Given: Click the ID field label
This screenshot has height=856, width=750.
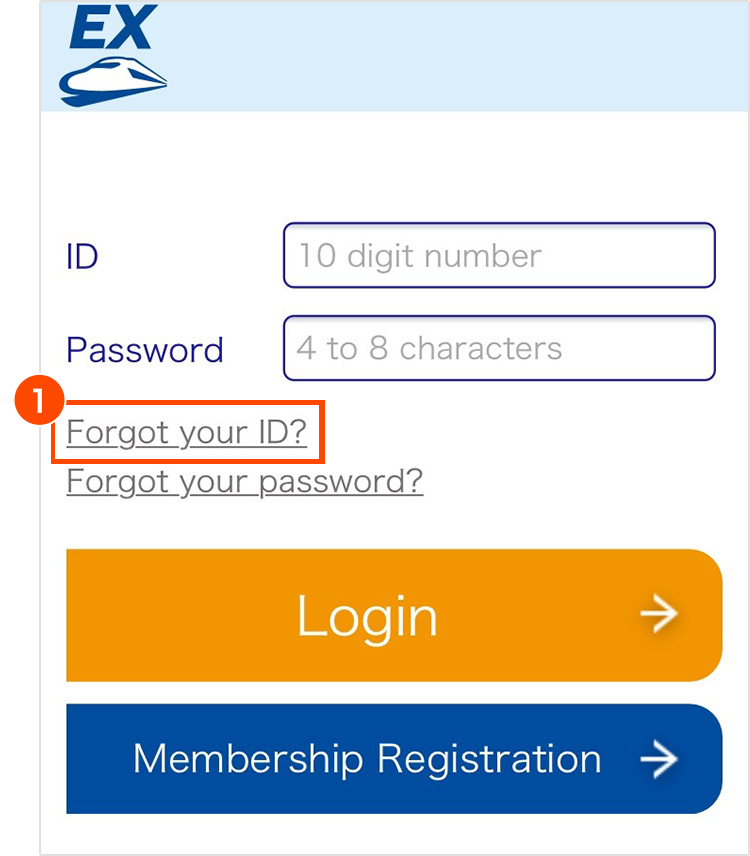Looking at the screenshot, I should [x=82, y=257].
